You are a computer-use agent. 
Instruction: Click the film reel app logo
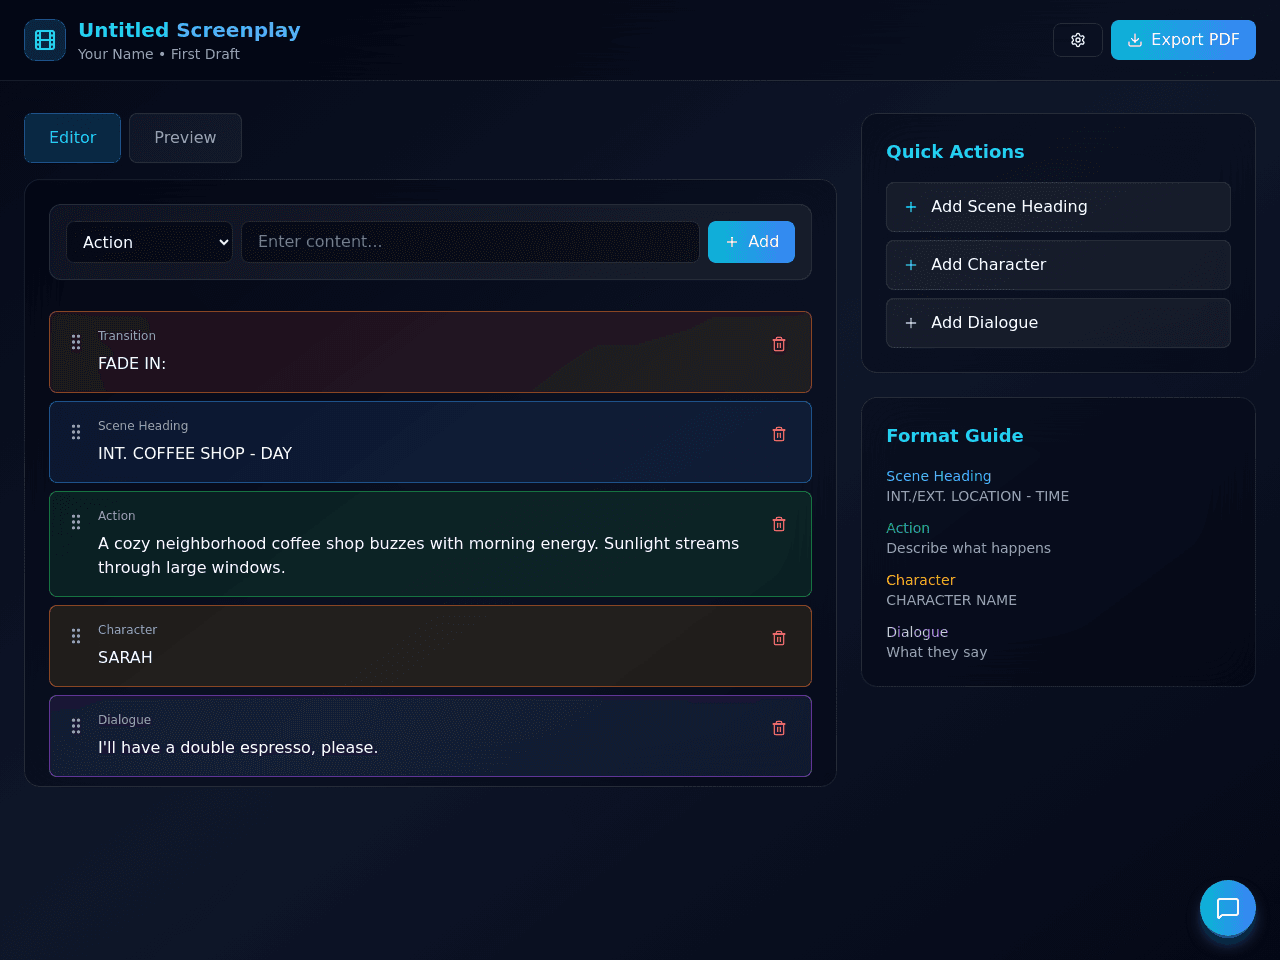pos(45,40)
